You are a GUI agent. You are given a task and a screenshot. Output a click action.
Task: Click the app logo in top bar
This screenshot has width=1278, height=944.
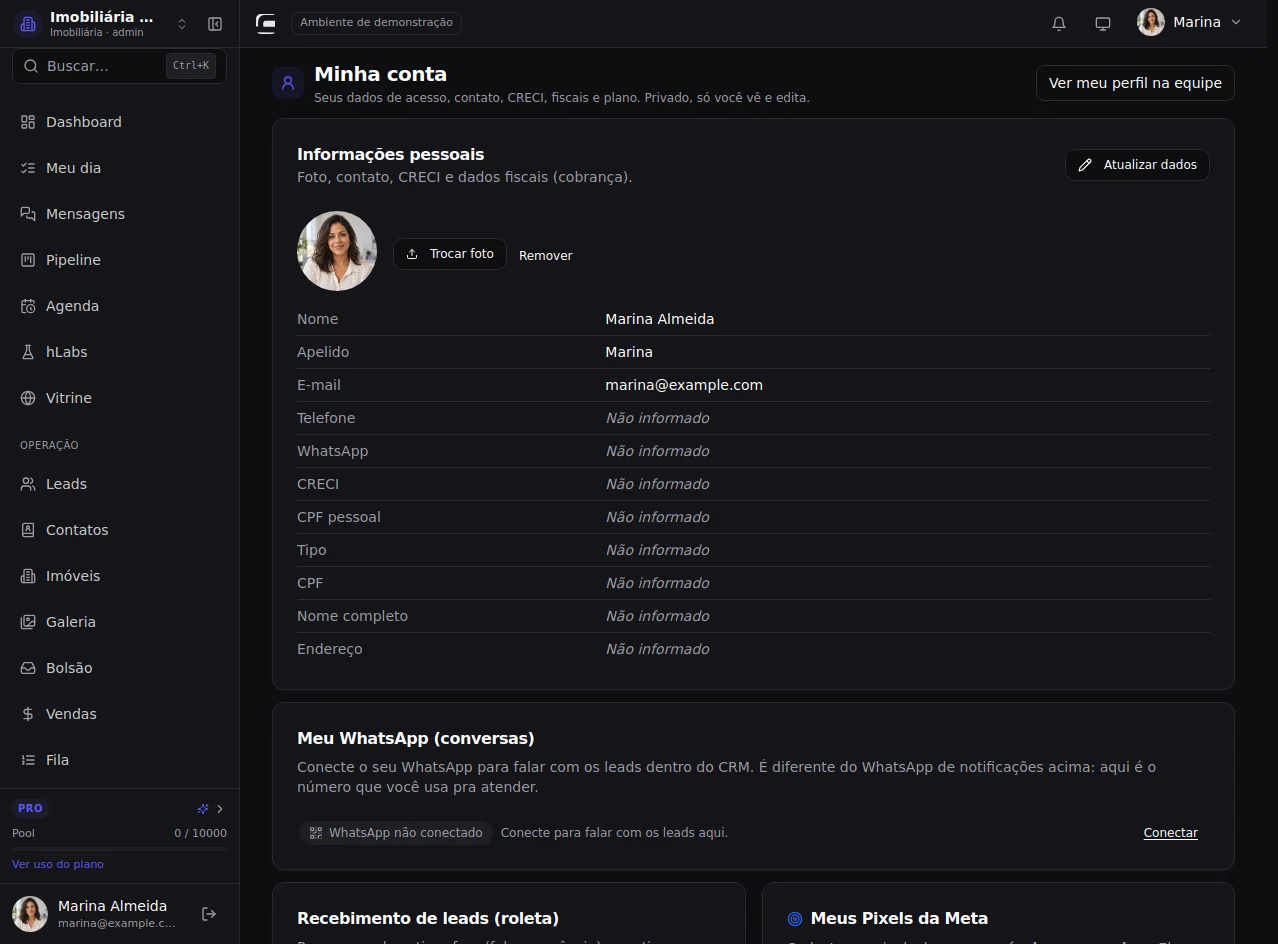click(266, 23)
